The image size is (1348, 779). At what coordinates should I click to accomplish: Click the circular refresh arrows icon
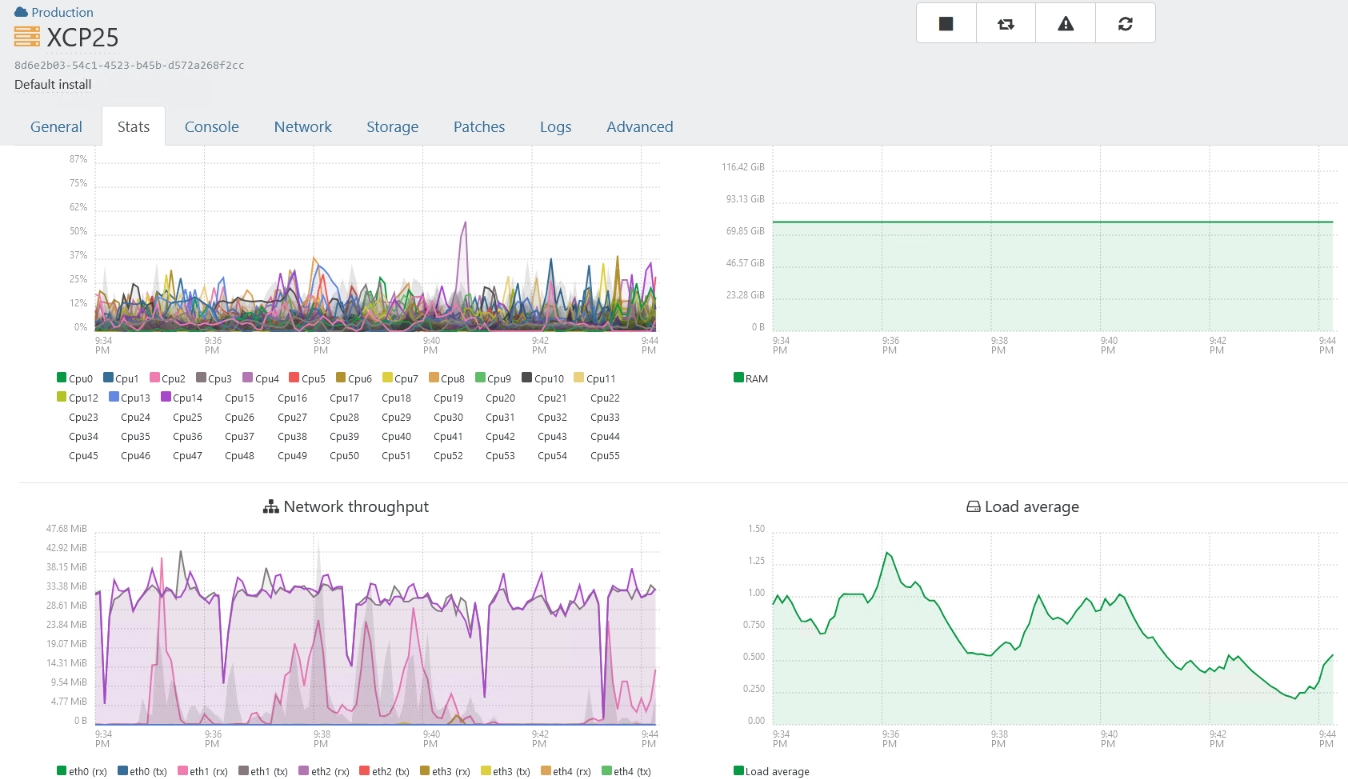[1125, 23]
